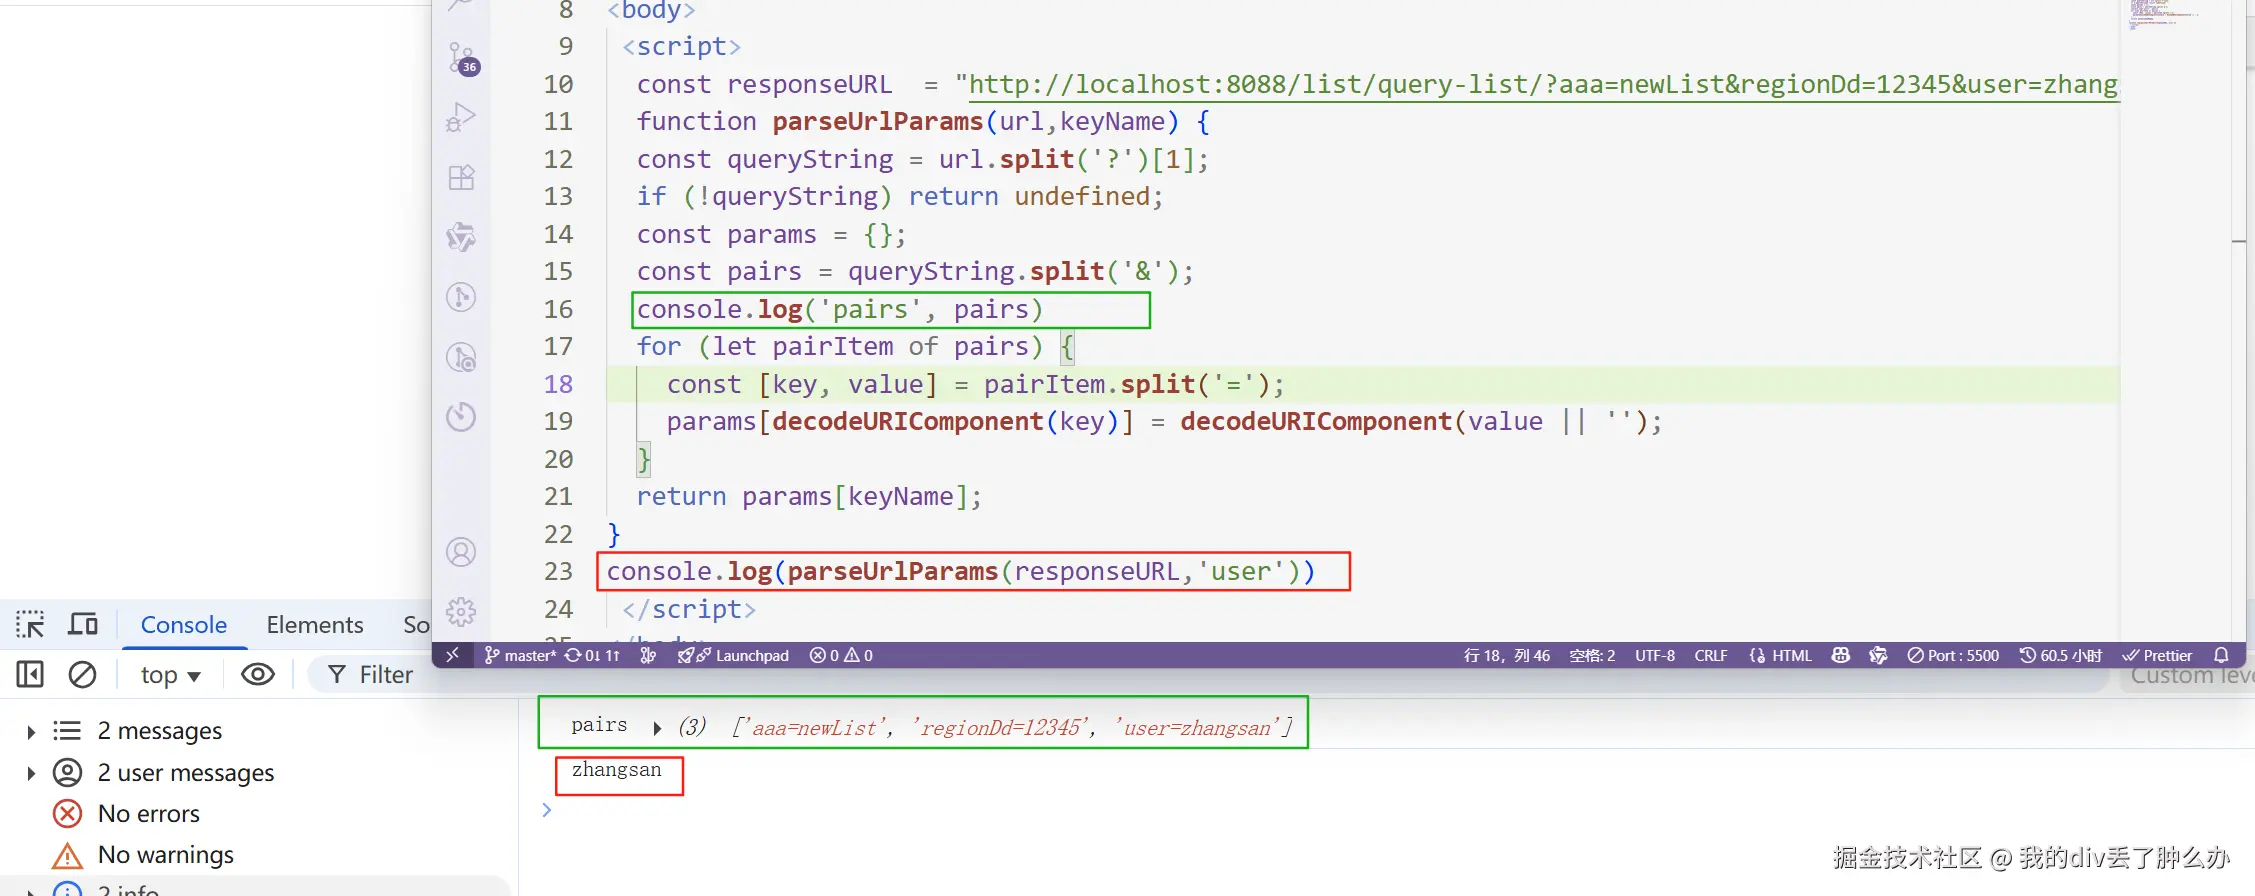
Task: Place cursor on parseUrlParams function name line 11
Action: point(877,122)
